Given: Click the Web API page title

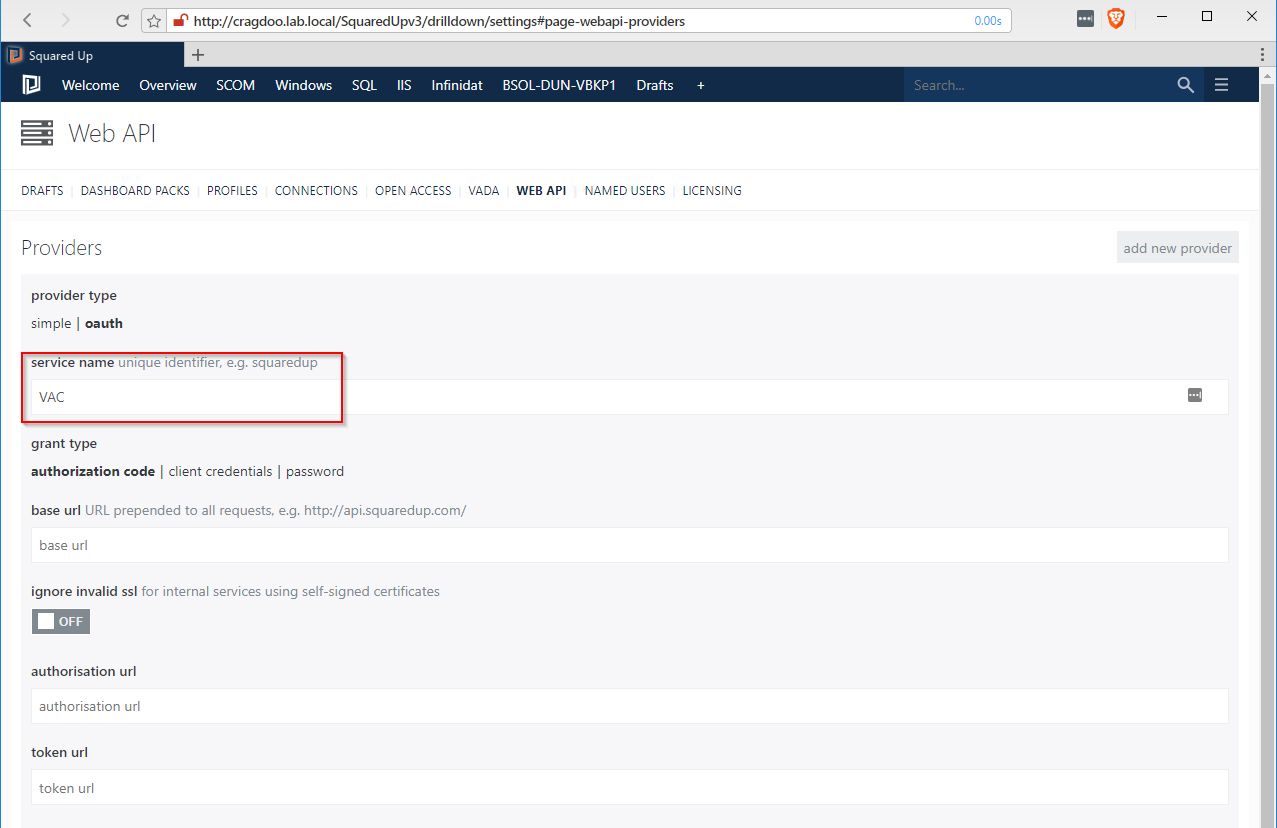Looking at the screenshot, I should (112, 133).
